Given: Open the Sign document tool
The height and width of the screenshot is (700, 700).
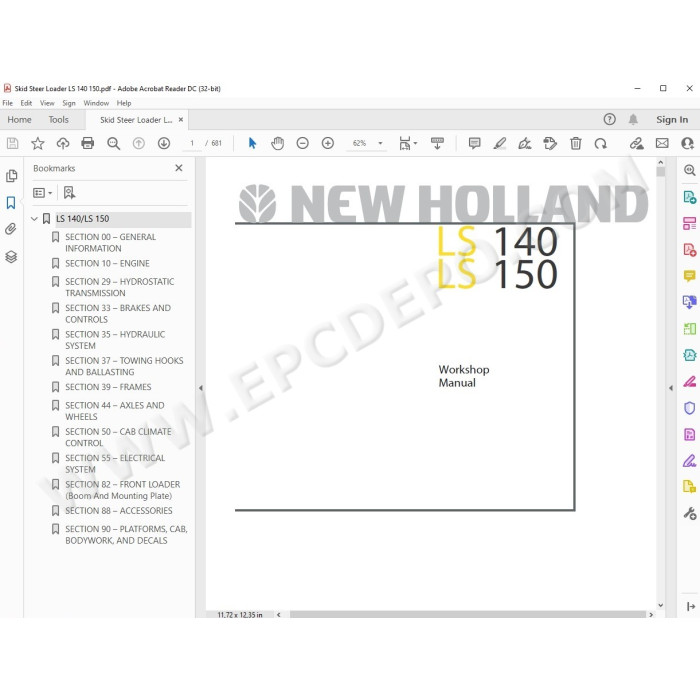Looking at the screenshot, I should 525,143.
